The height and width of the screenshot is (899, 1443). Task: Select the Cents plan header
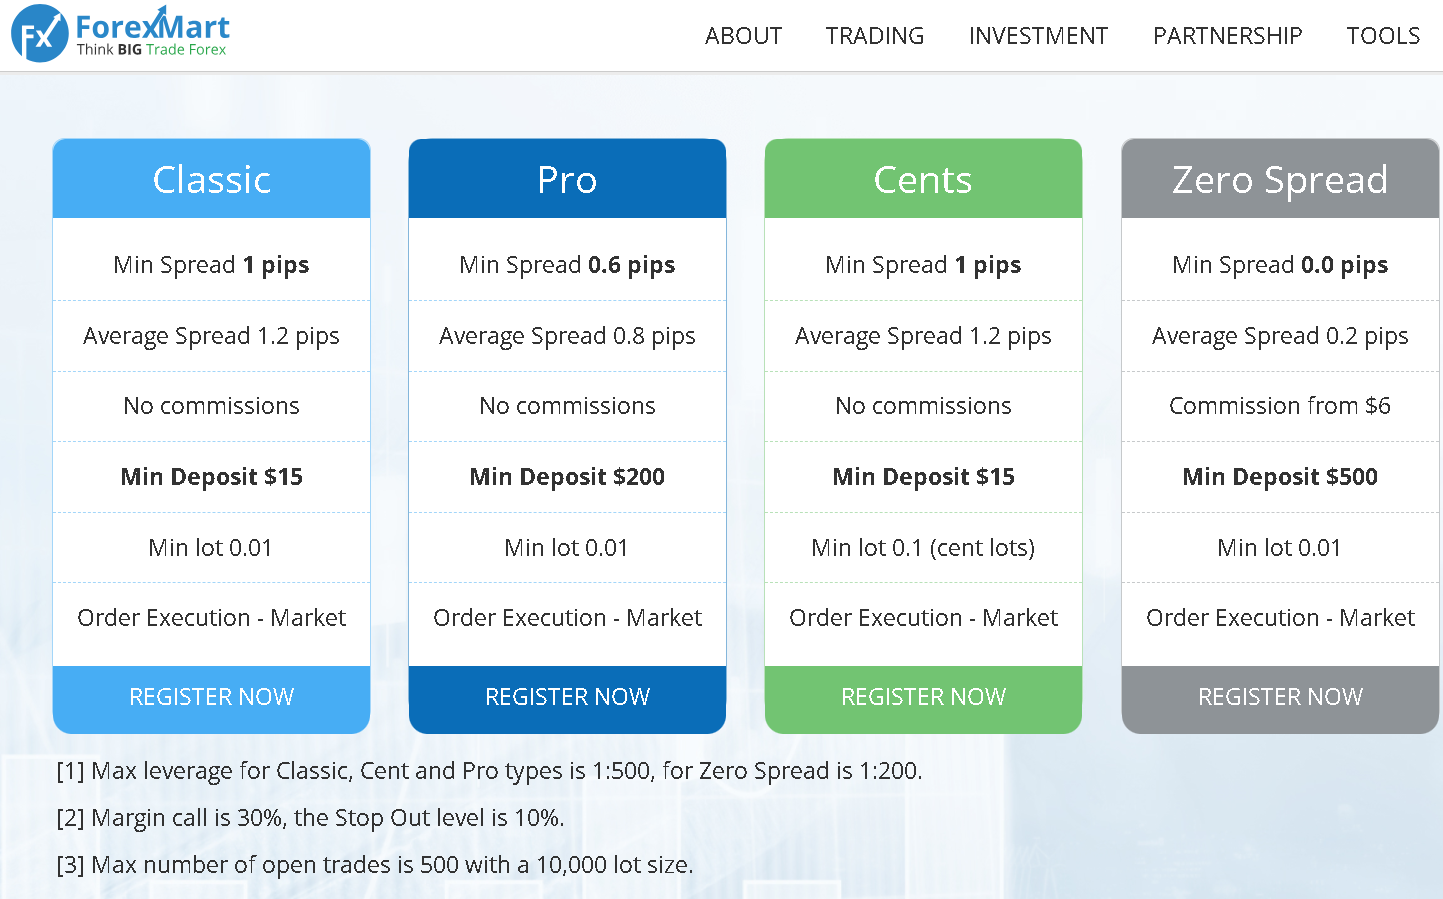[923, 180]
